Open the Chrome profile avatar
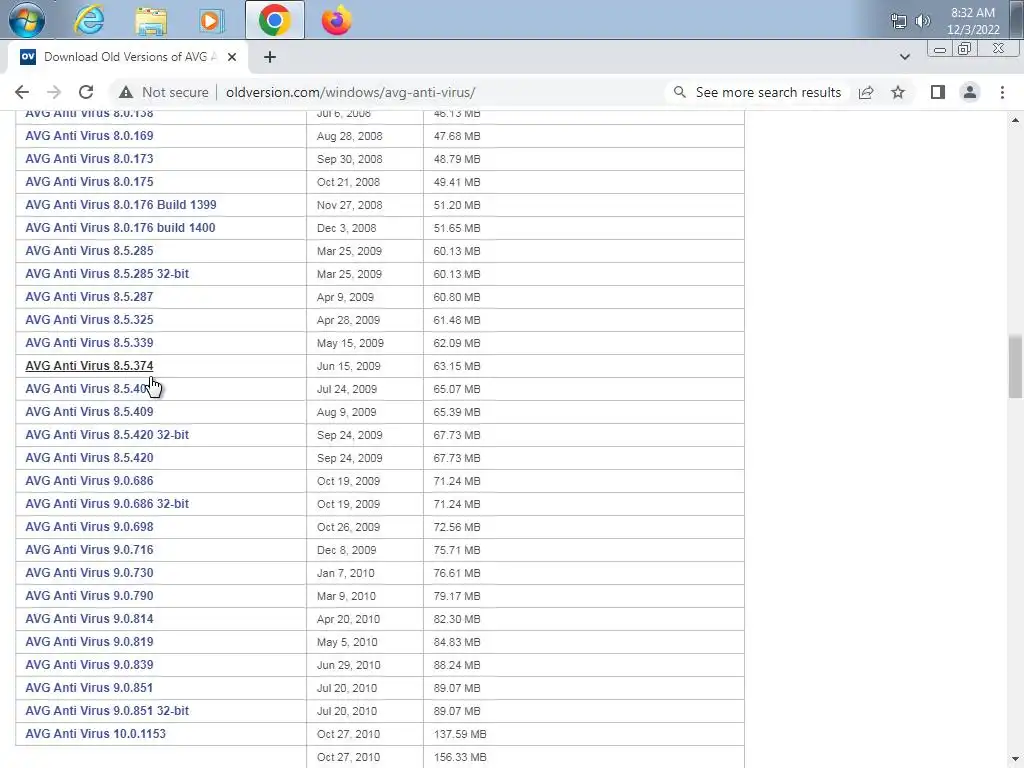The height and width of the screenshot is (768, 1024). click(970, 92)
